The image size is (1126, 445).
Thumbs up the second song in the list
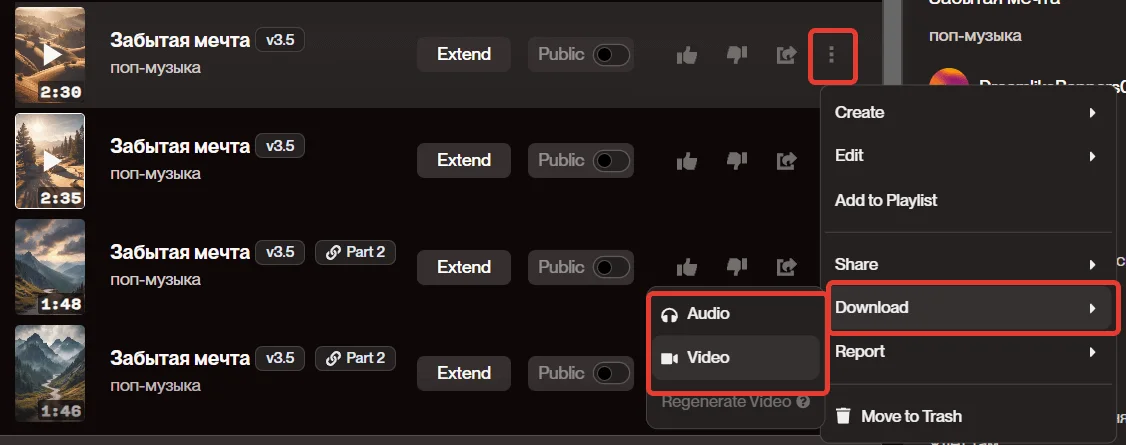coord(687,161)
